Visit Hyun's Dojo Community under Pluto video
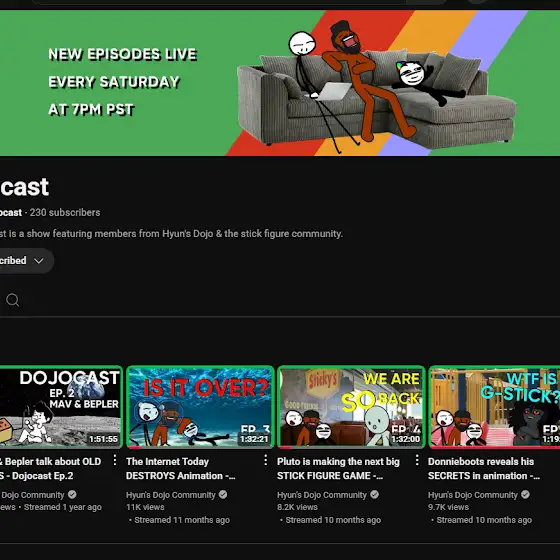 pyautogui.click(x=322, y=495)
